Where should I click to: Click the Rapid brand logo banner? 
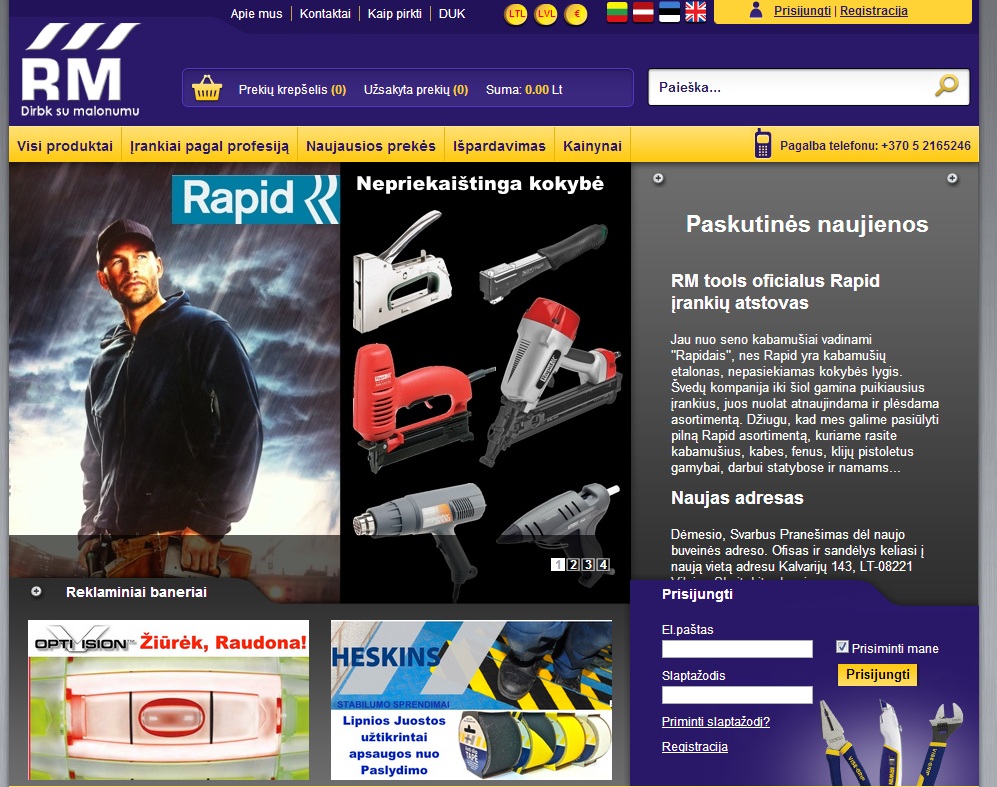(x=256, y=200)
